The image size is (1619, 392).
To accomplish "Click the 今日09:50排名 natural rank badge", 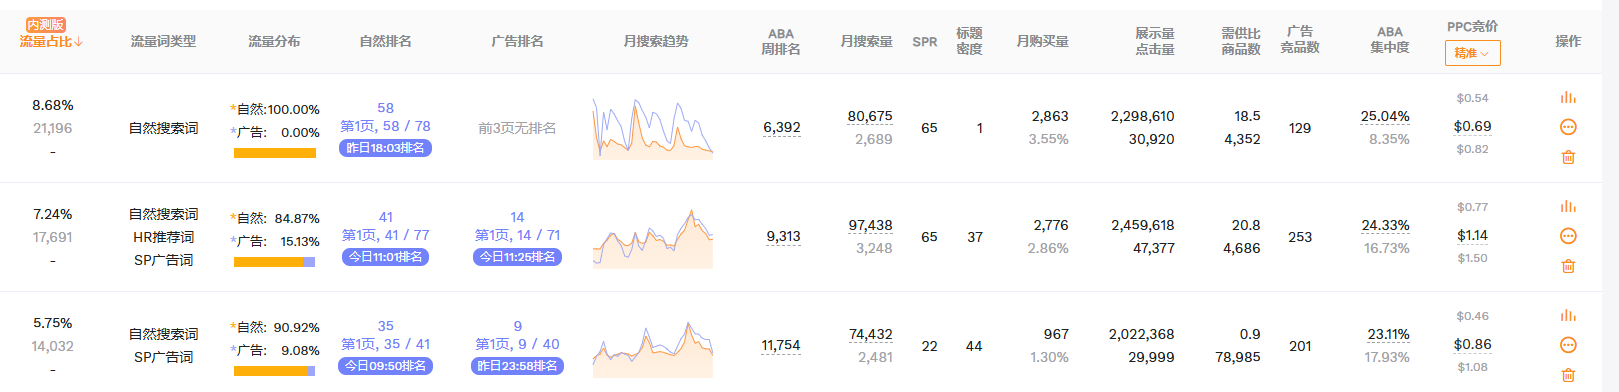I will [x=385, y=366].
